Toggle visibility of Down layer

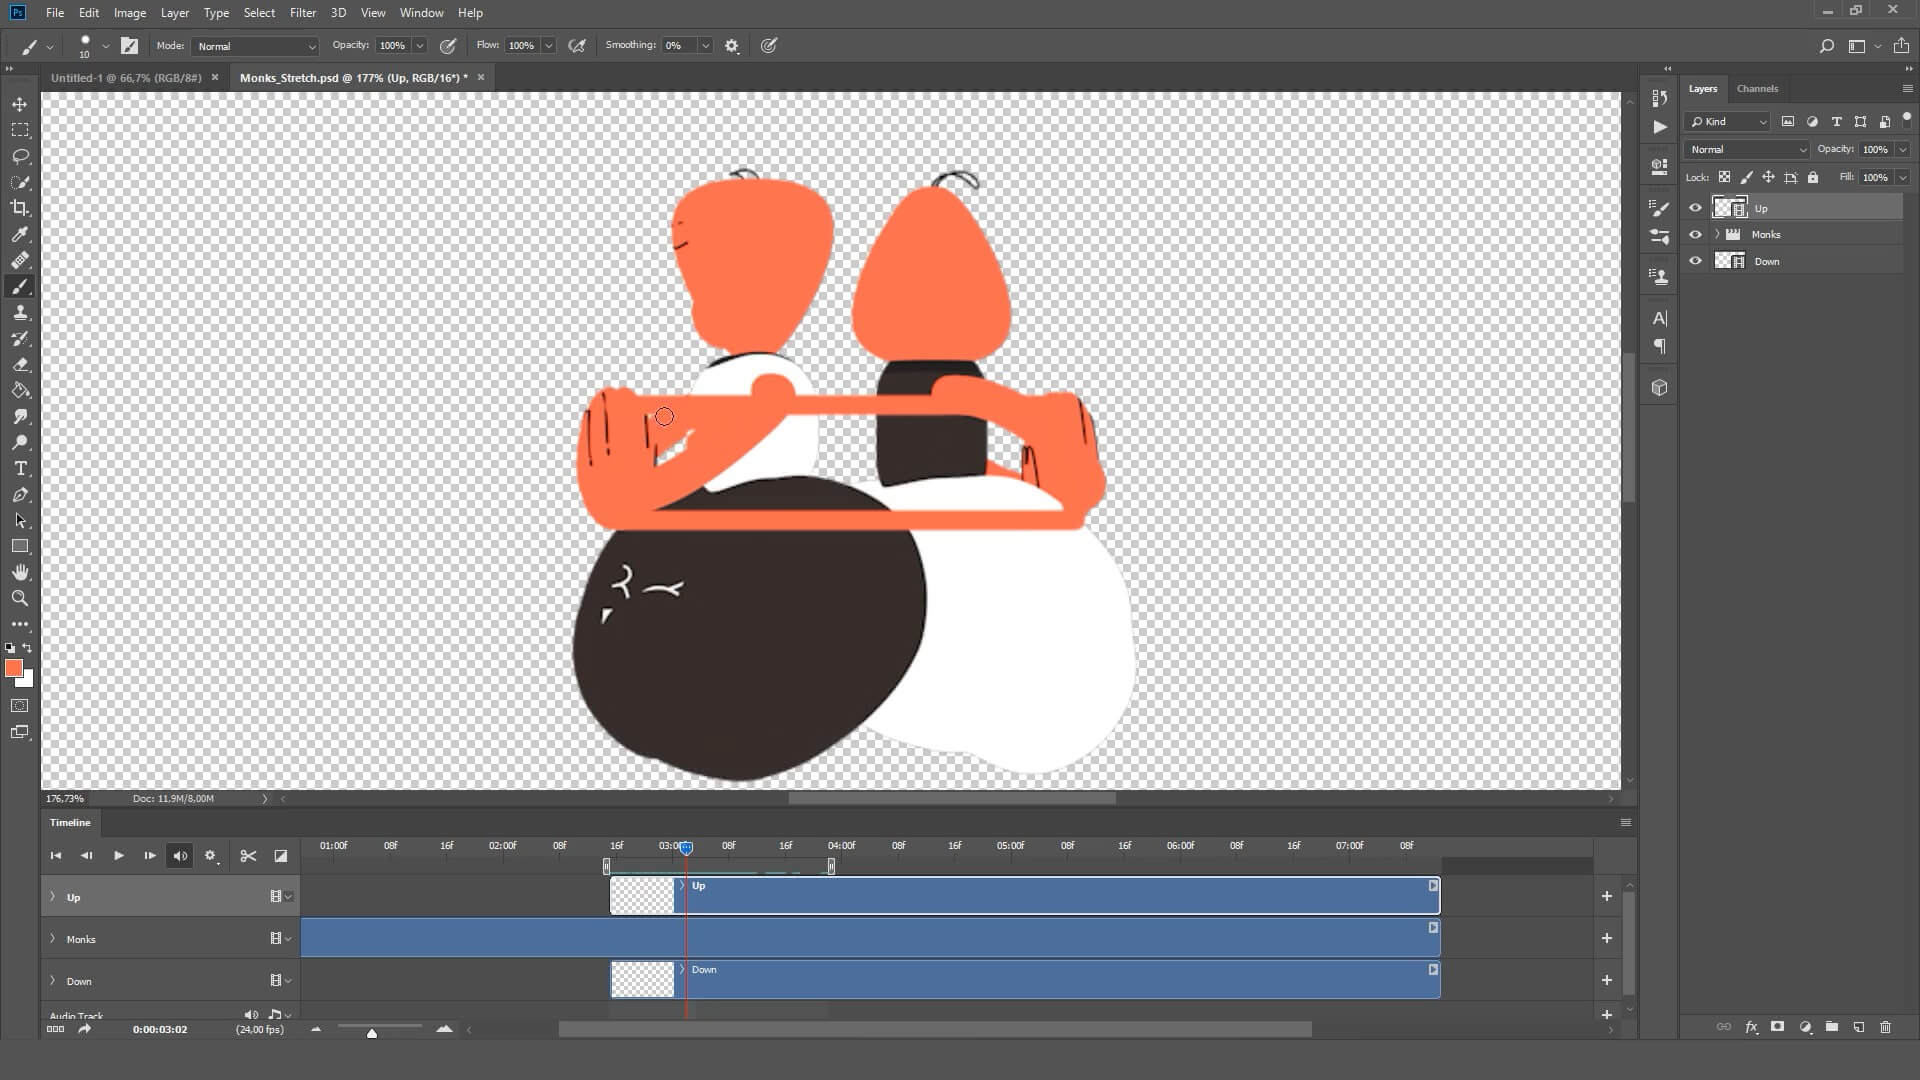pos(1695,261)
